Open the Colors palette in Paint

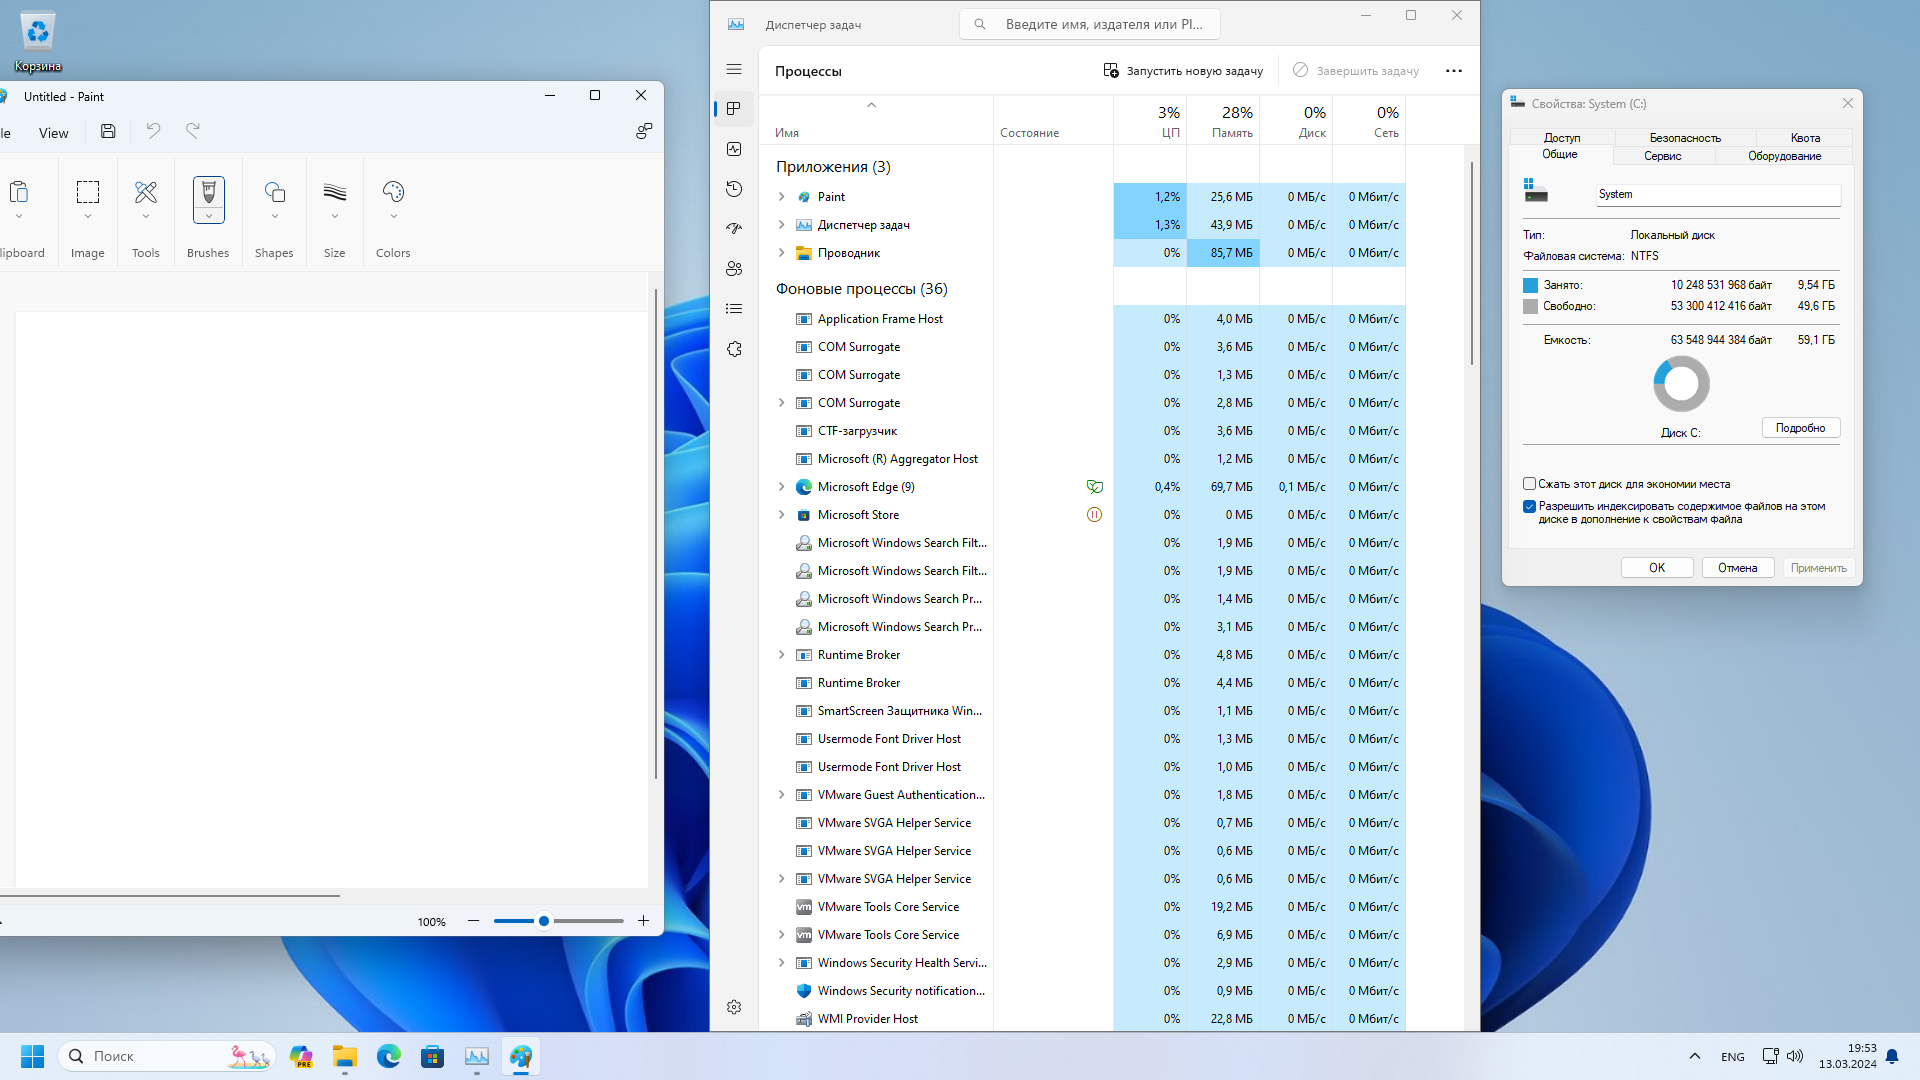[x=393, y=200]
